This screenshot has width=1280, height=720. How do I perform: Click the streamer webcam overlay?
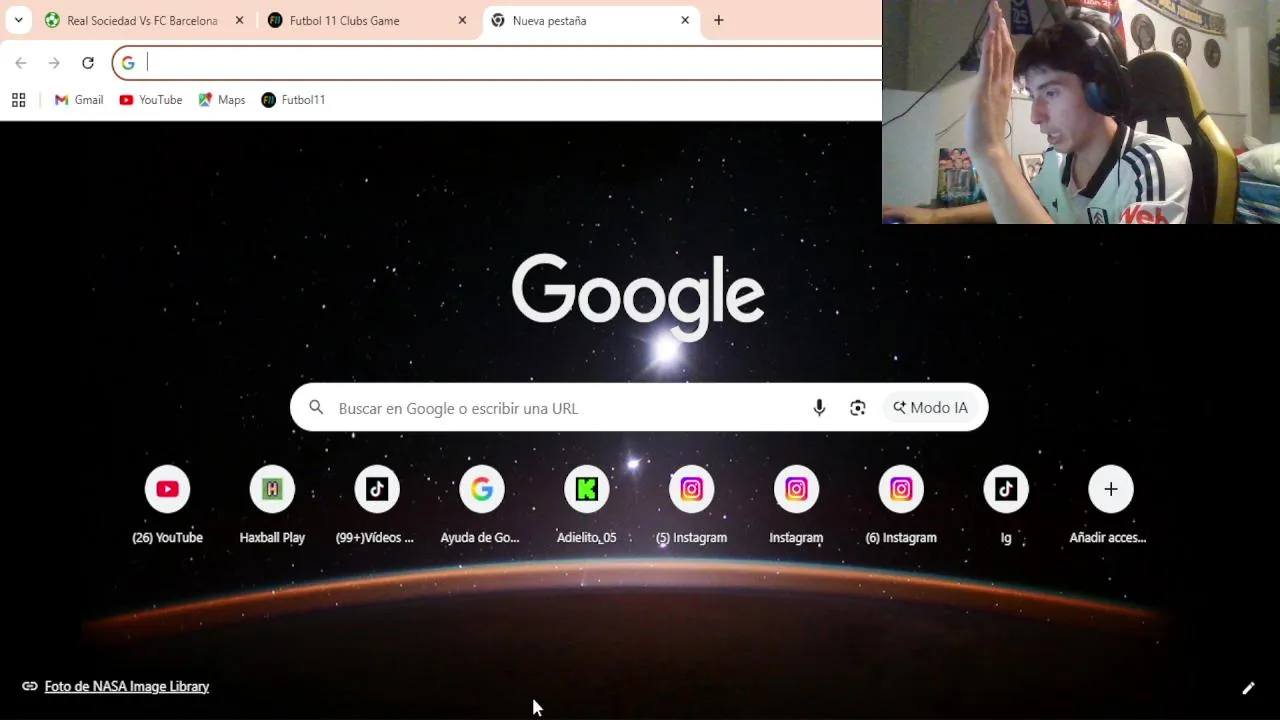(1081, 111)
